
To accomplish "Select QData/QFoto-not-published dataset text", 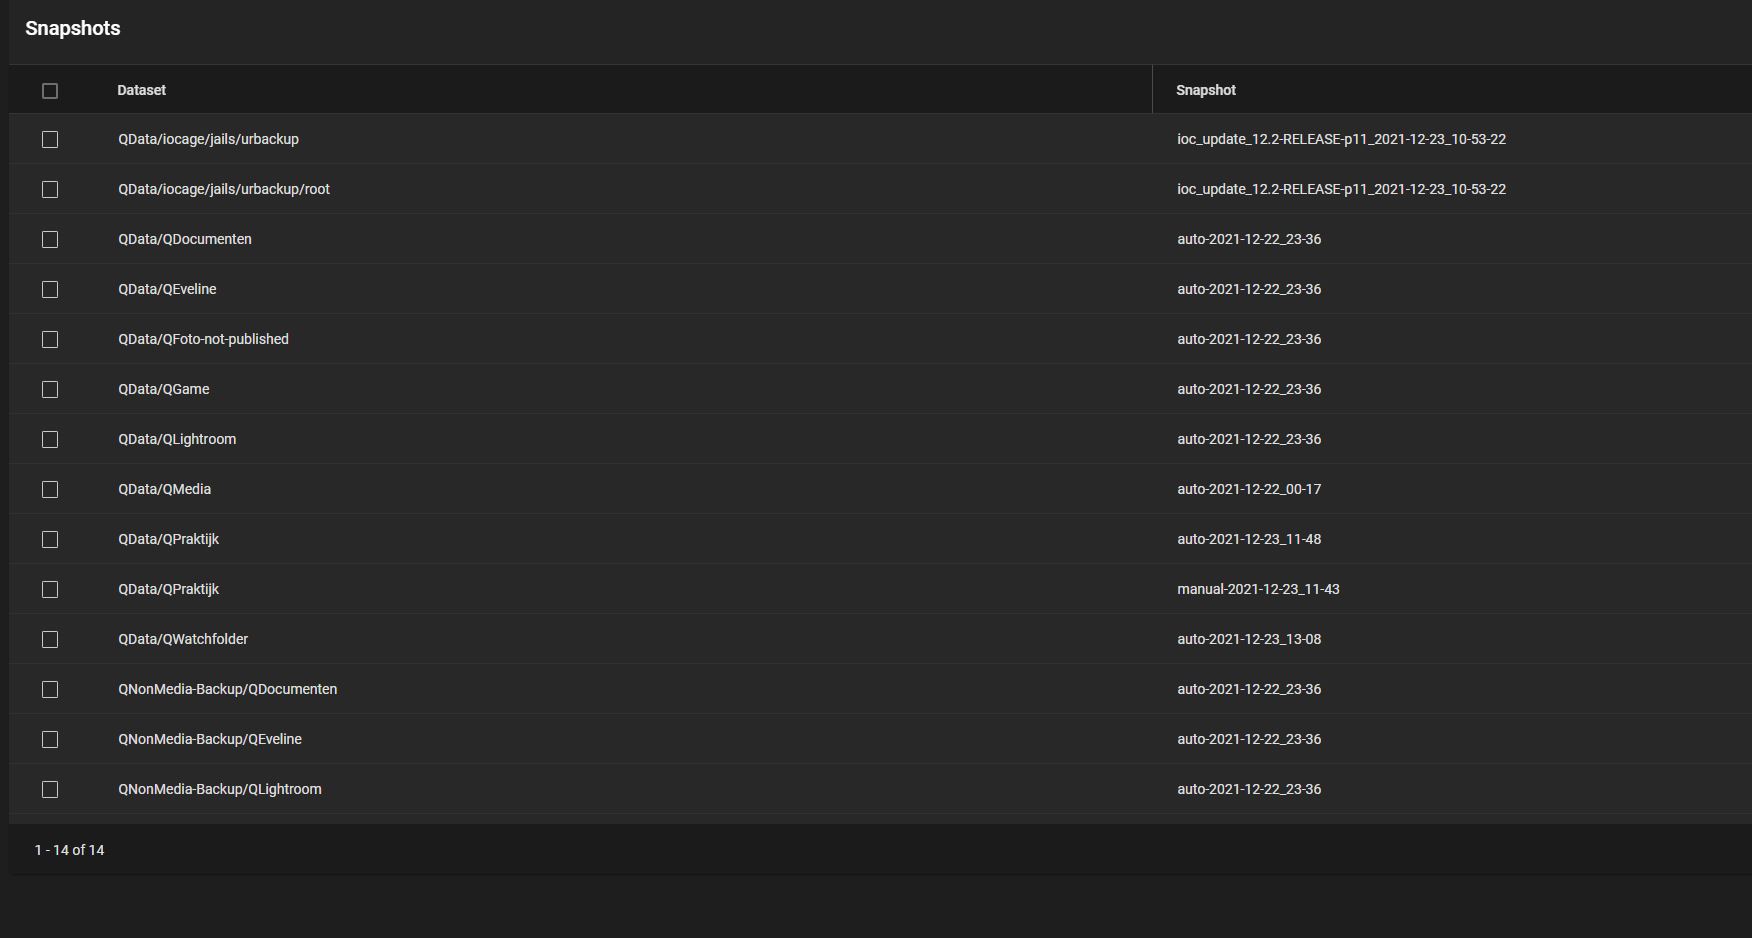I will coord(203,339).
